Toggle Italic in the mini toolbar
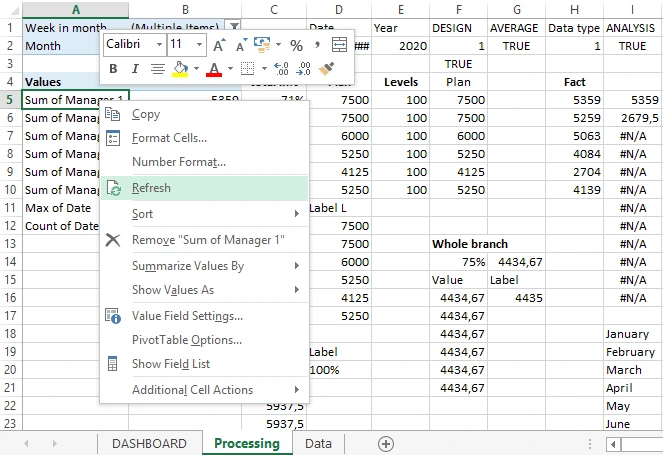Screen dimensions: 663x455 point(135,69)
